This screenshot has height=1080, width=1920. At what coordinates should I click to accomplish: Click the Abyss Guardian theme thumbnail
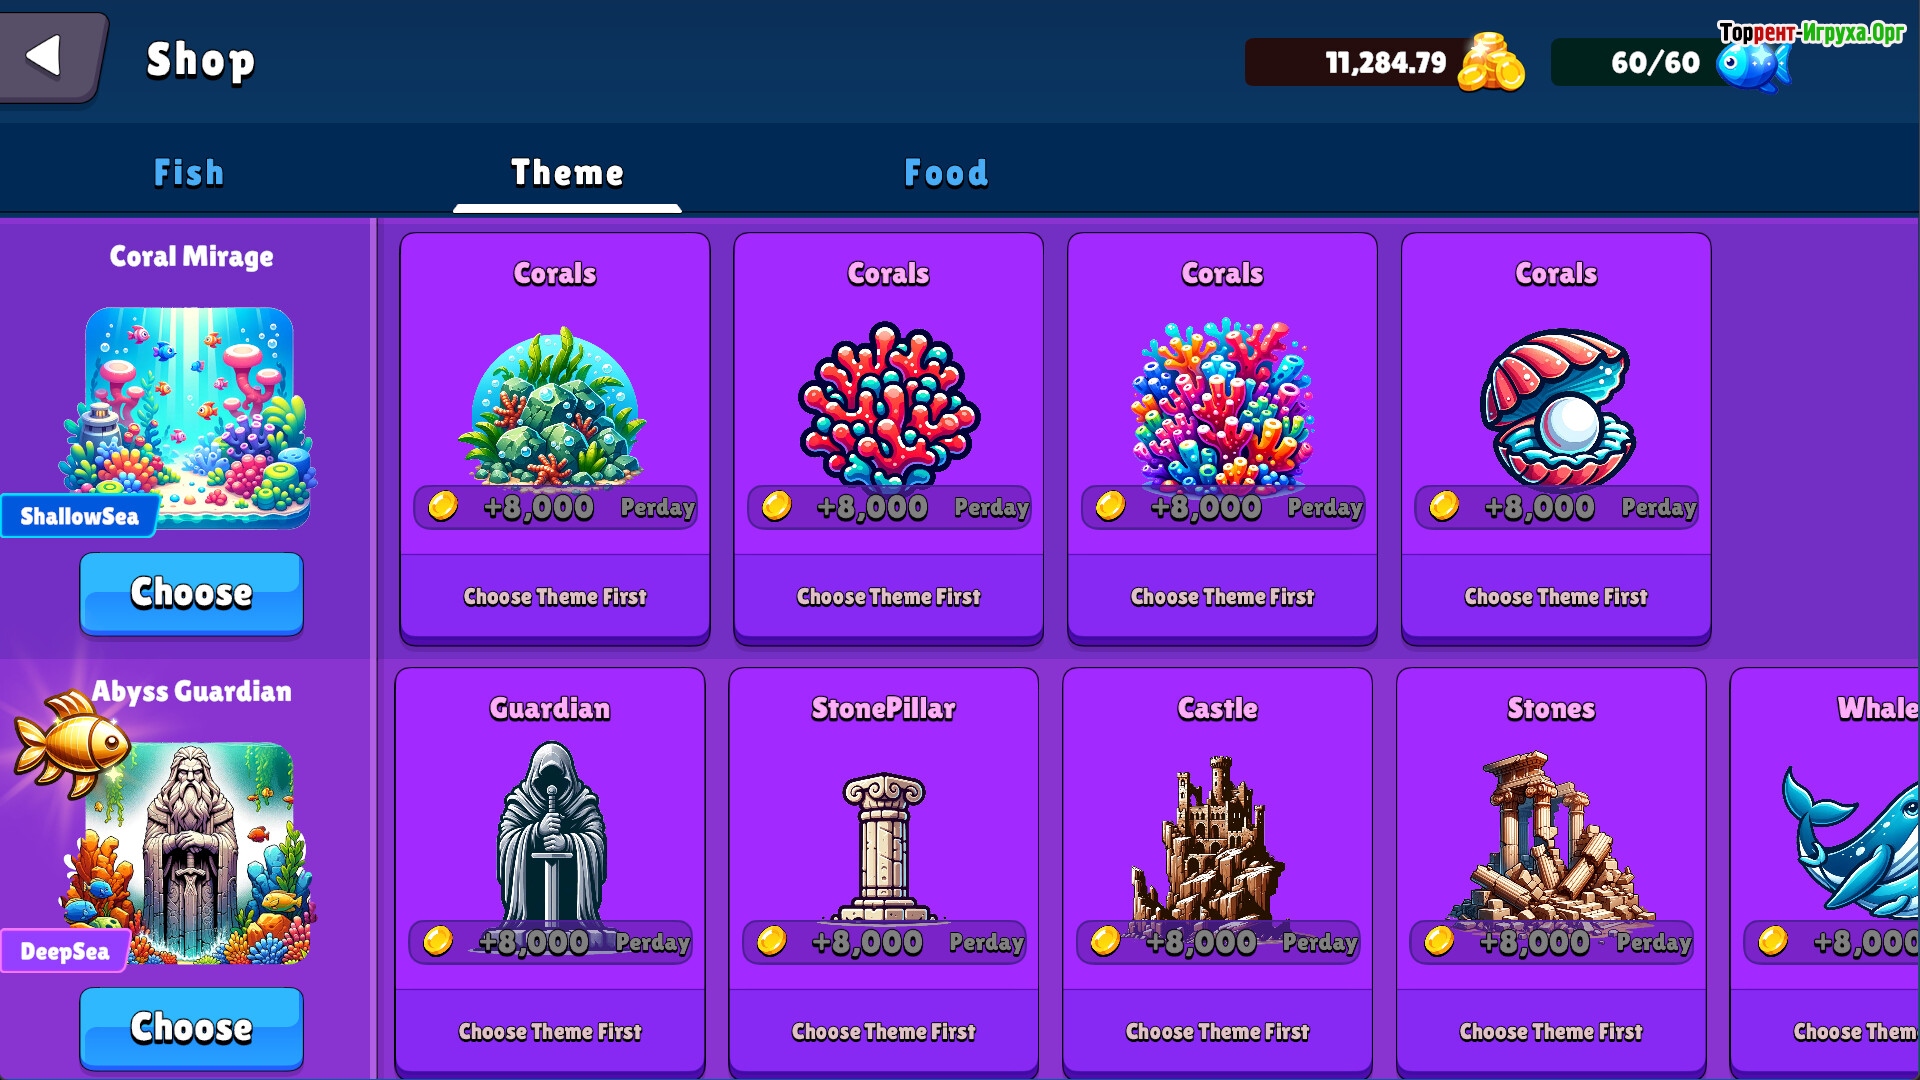(x=189, y=853)
